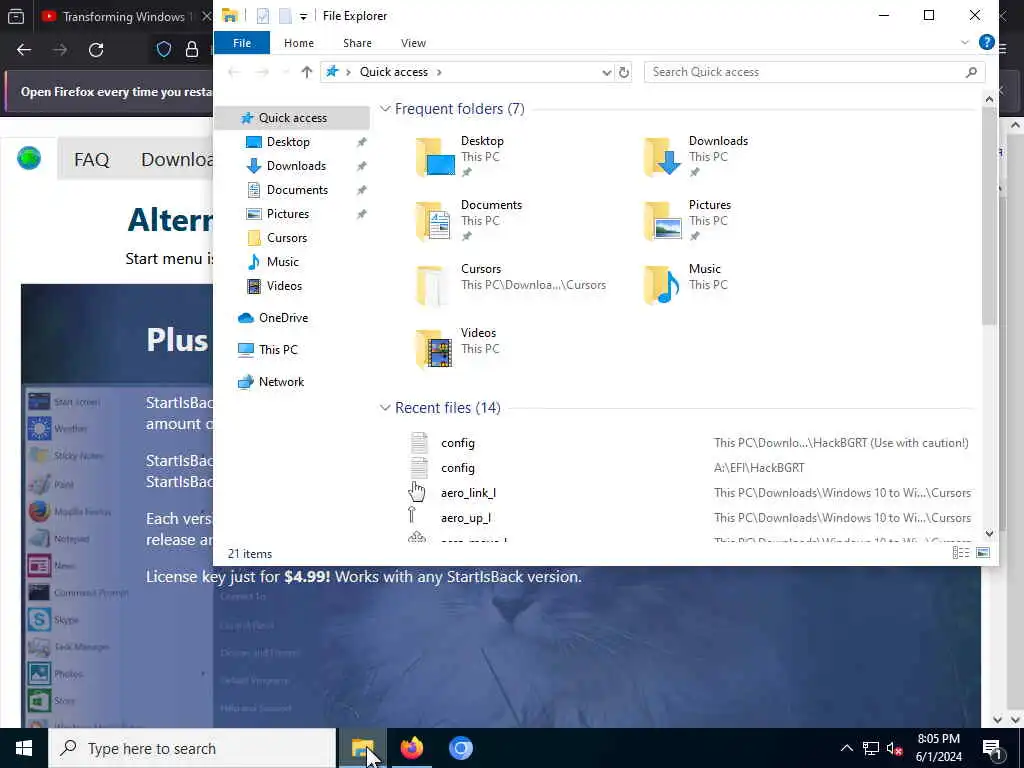Click the taskbar search box
The height and width of the screenshot is (768, 1024).
coord(192,748)
